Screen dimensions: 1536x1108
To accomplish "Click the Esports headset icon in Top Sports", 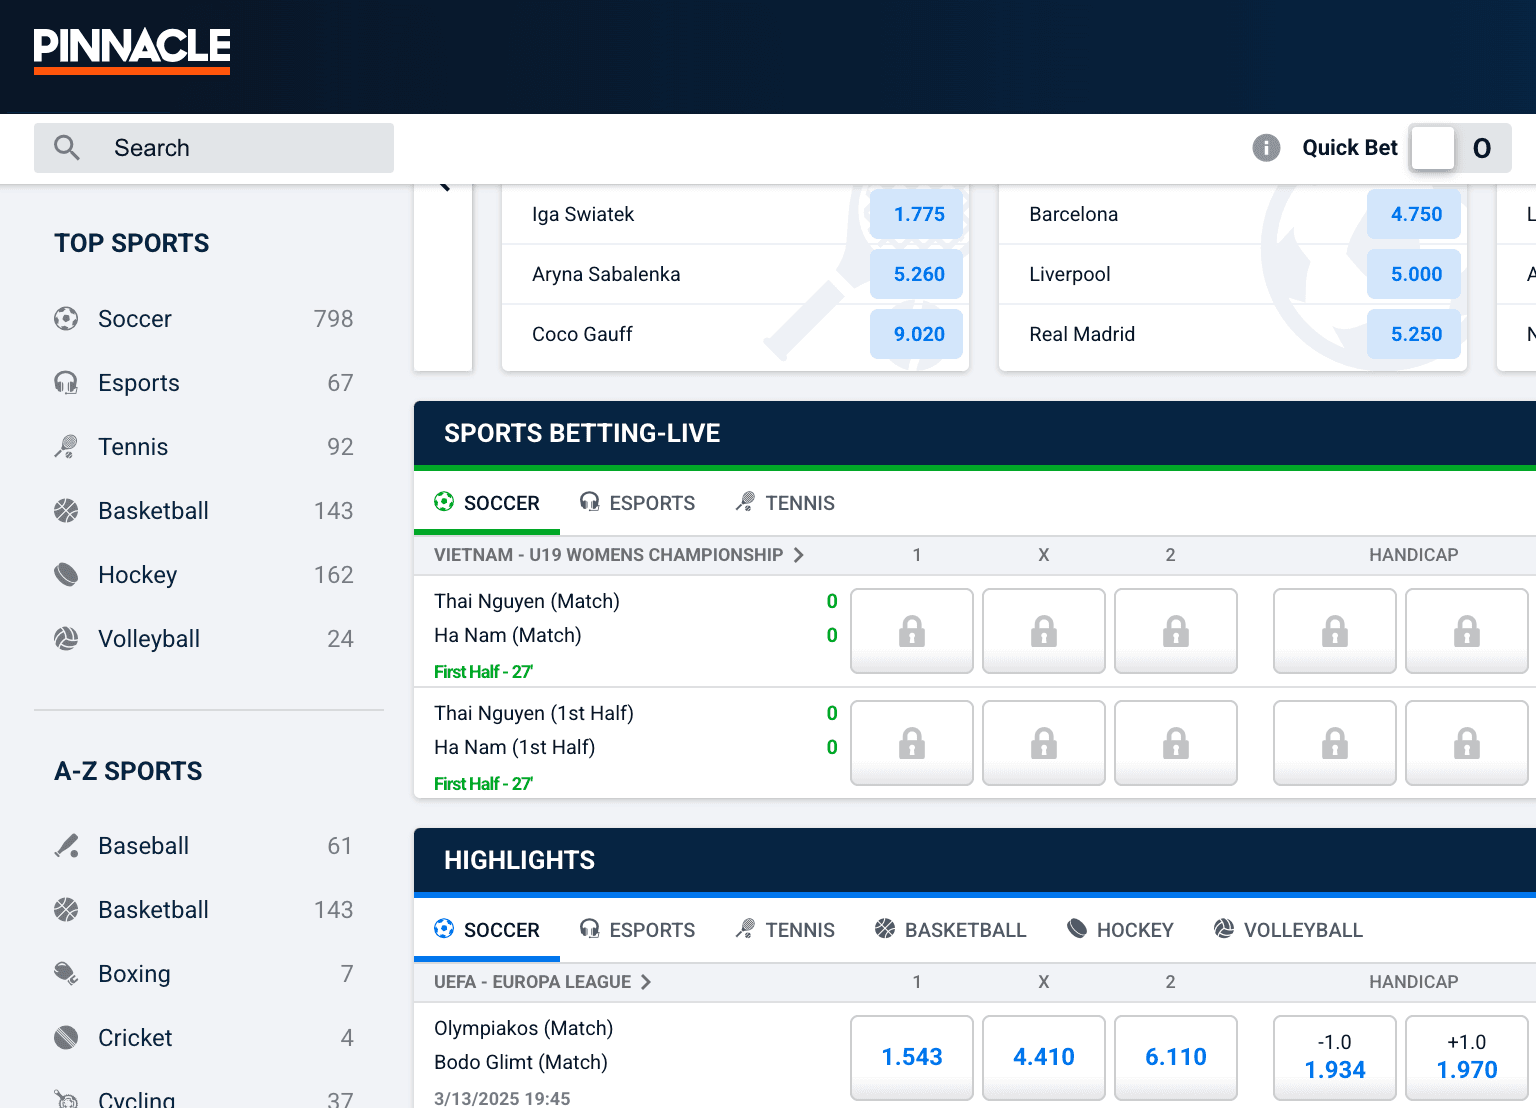I will (x=66, y=383).
